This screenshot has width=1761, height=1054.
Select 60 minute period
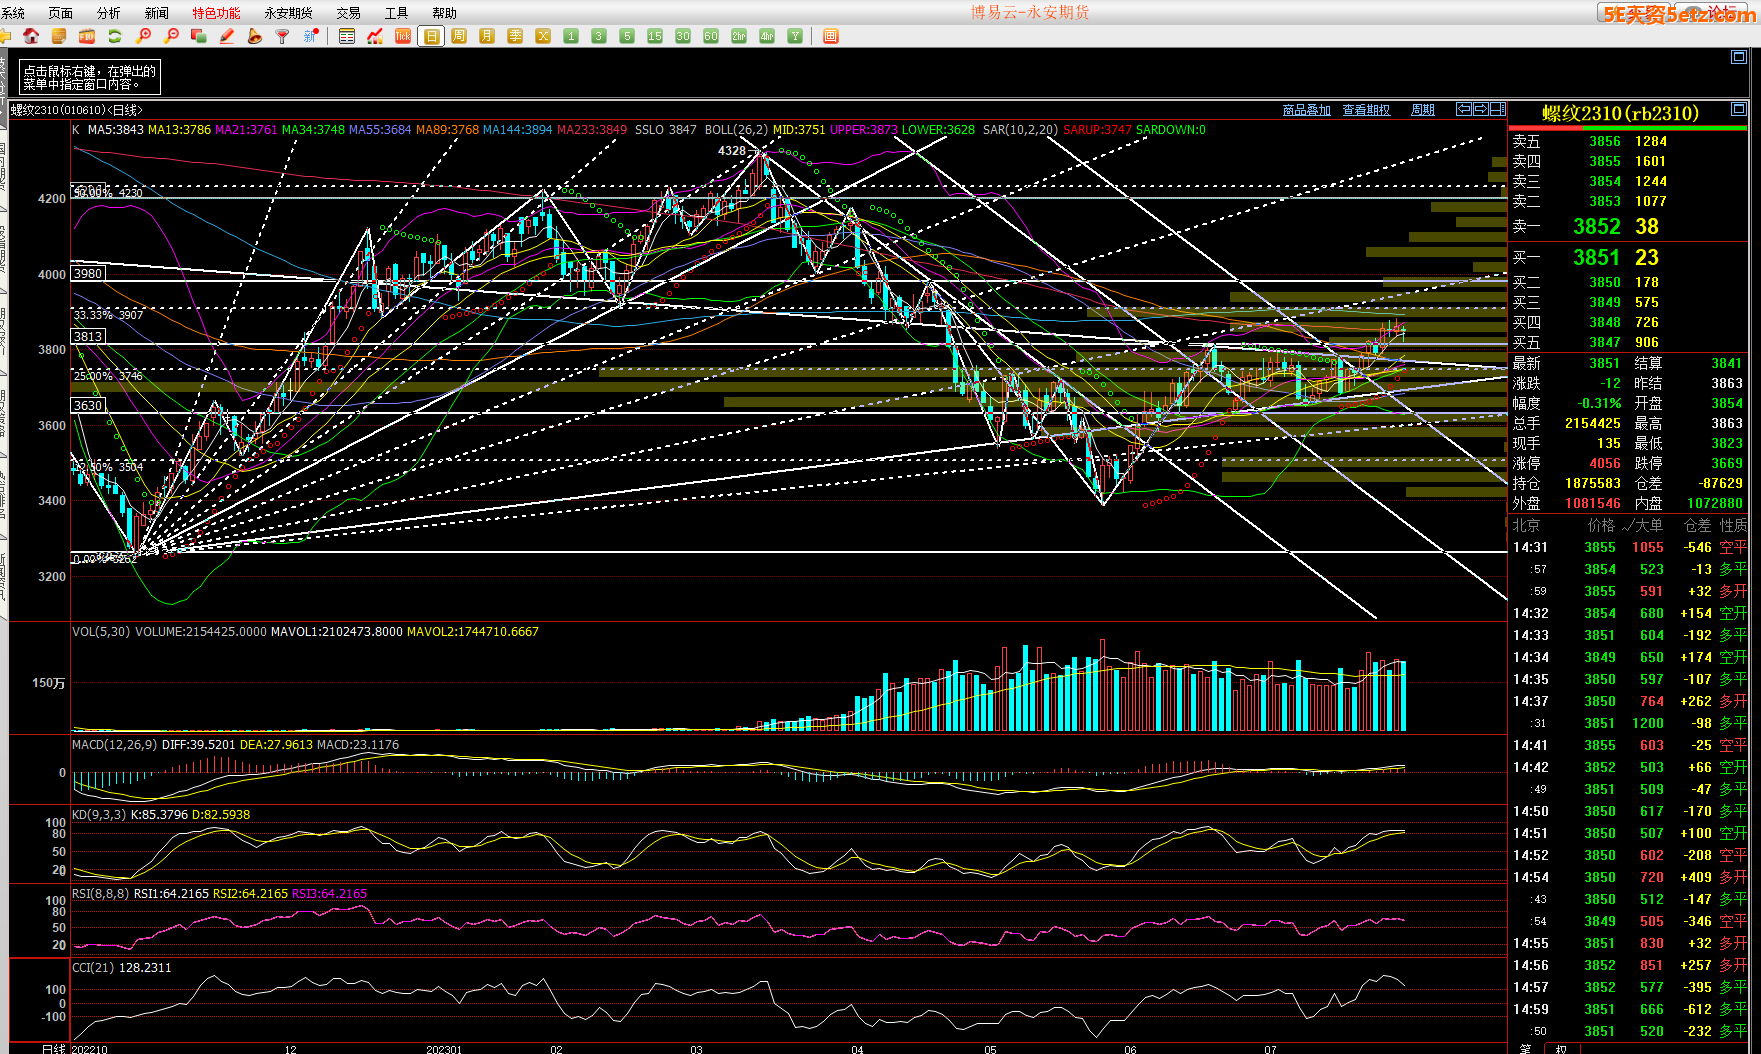point(711,36)
